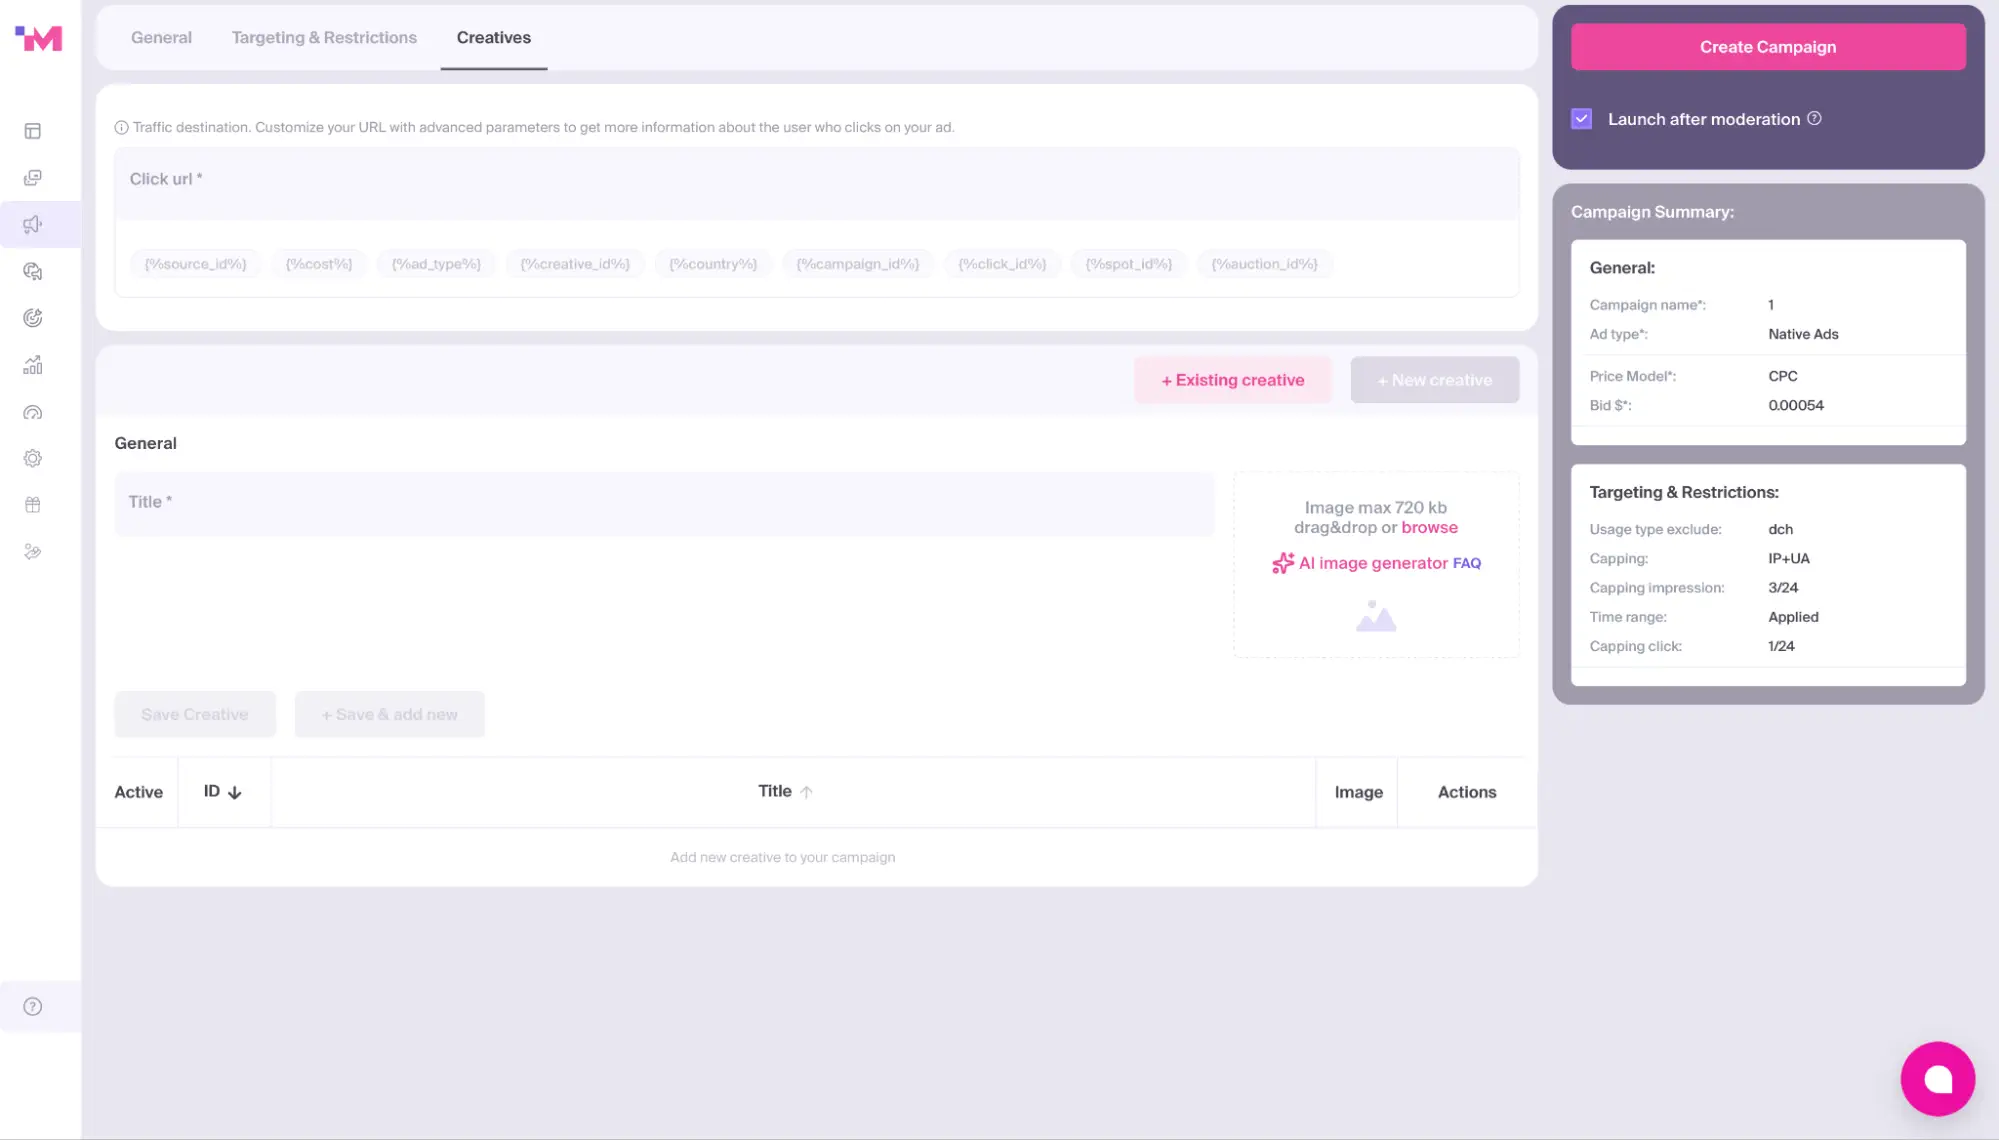Switch to the General tab

pyautogui.click(x=161, y=37)
